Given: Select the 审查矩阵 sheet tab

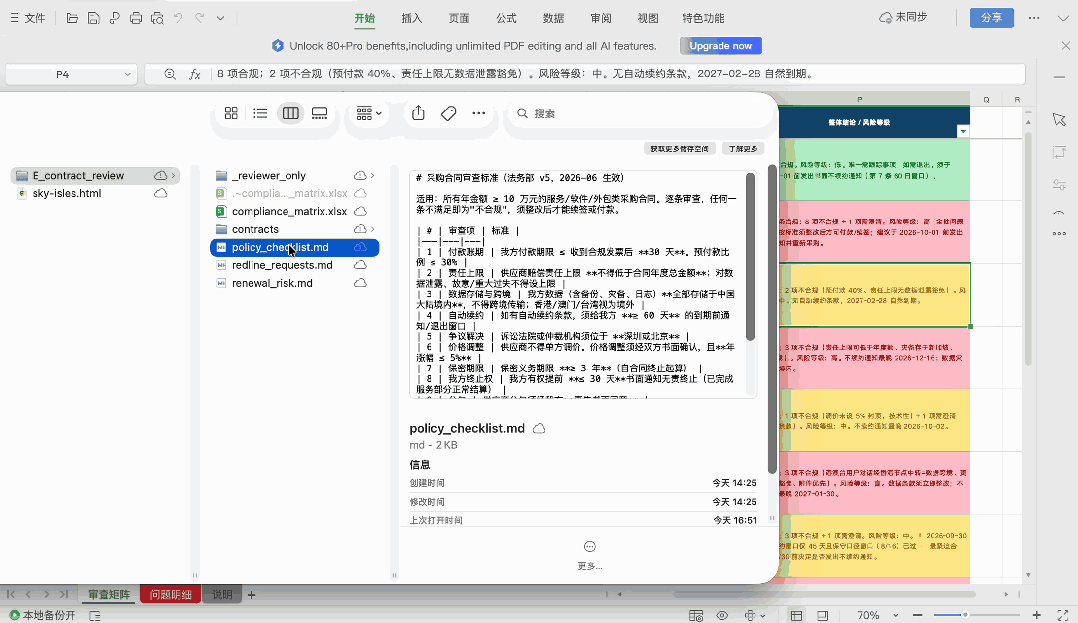Looking at the screenshot, I should click(x=109, y=595).
